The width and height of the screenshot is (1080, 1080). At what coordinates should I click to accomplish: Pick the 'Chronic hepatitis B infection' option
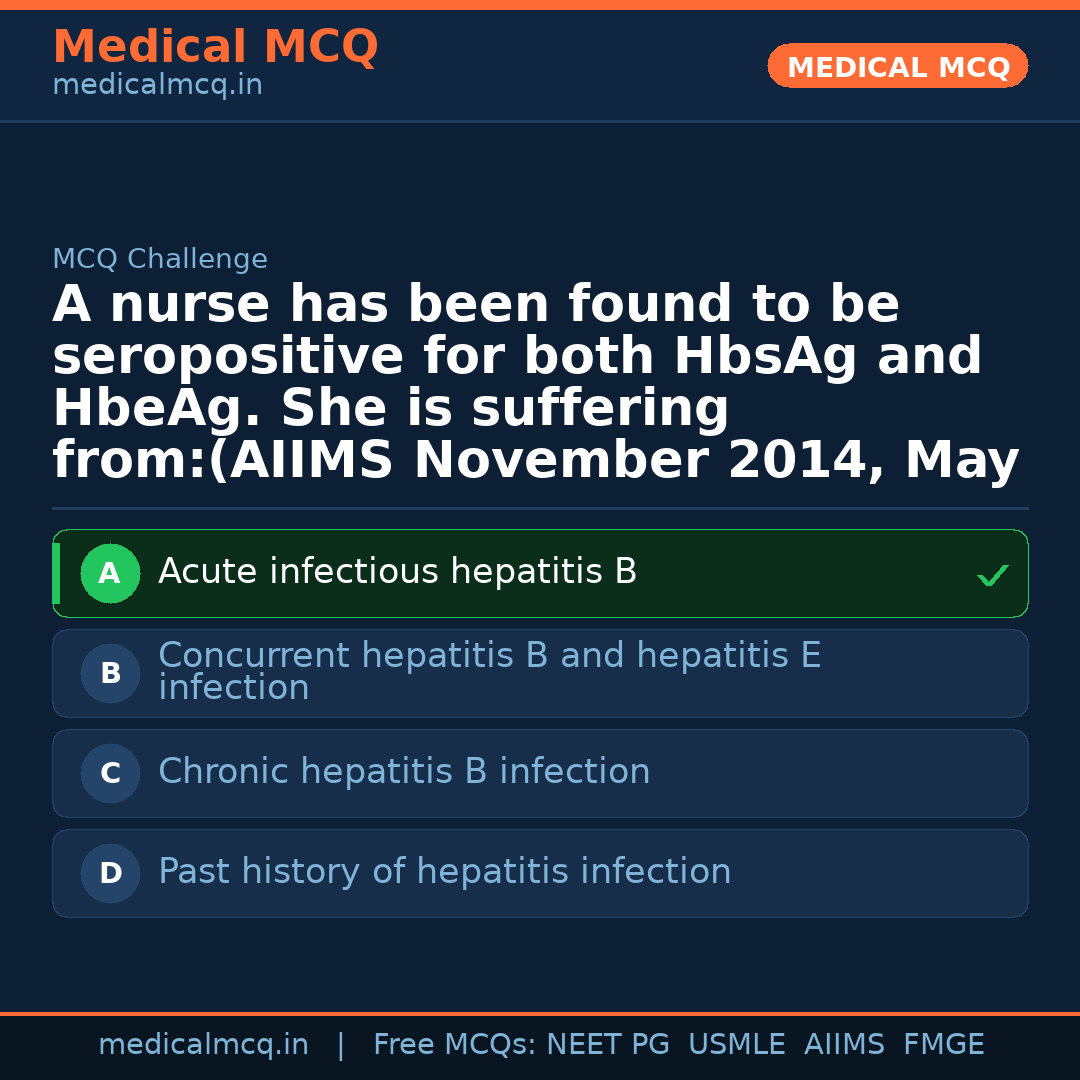coord(404,772)
